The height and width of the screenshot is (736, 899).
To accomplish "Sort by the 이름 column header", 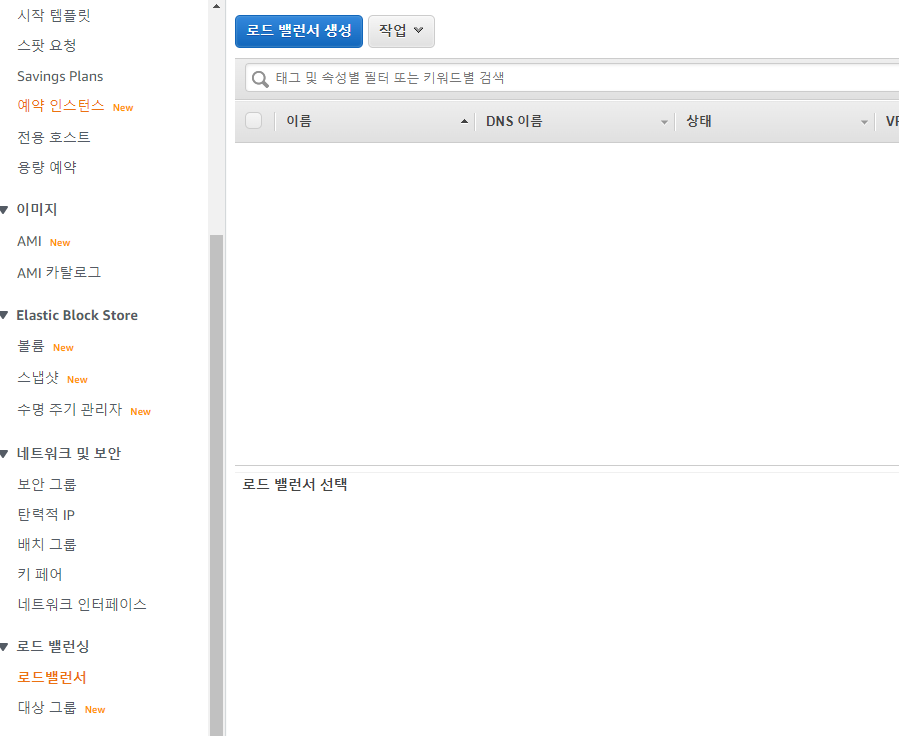I will 299,121.
